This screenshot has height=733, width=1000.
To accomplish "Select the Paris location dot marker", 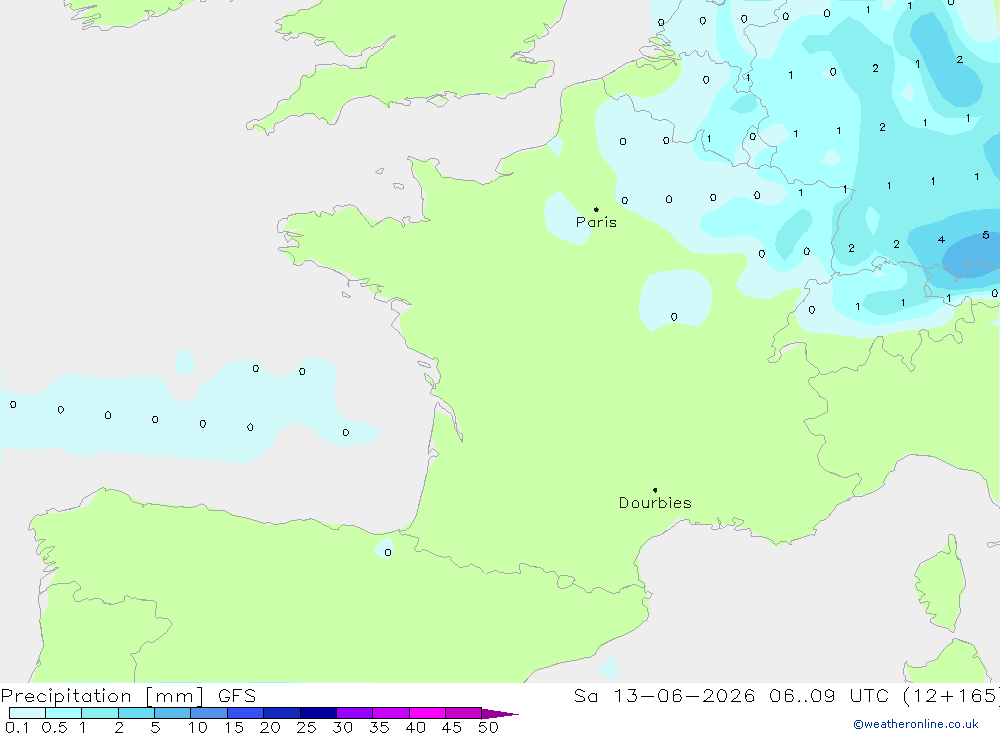I will (x=596, y=209).
